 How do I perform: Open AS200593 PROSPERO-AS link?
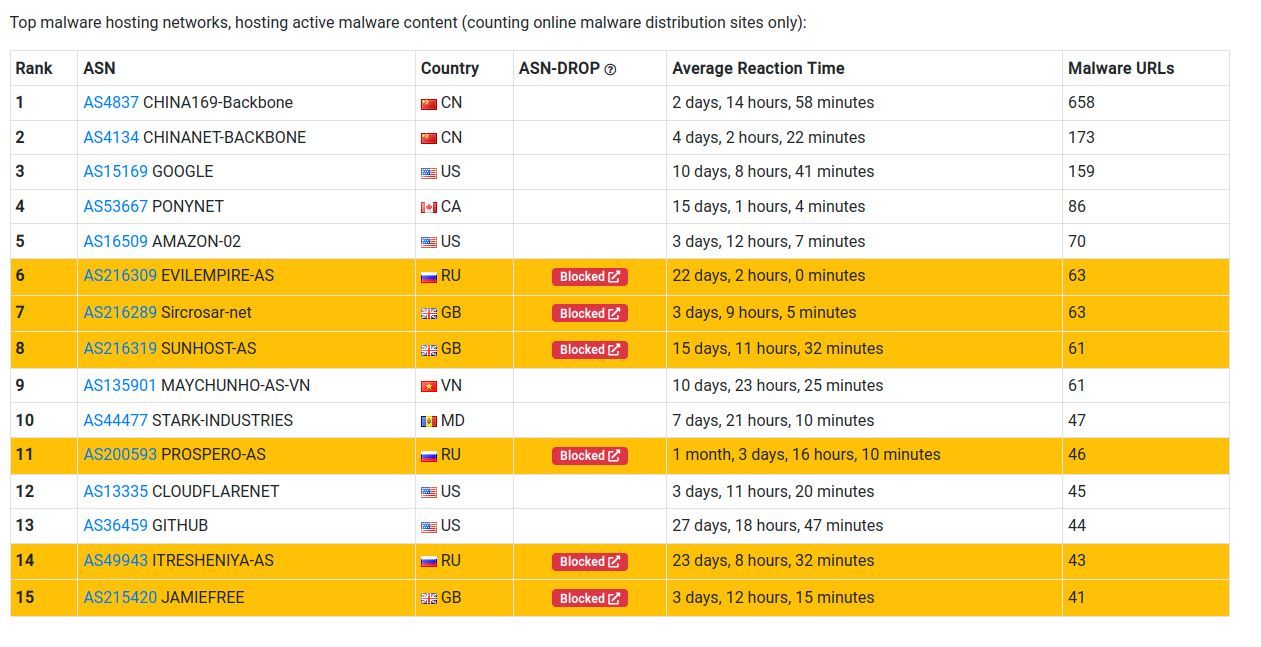pyautogui.click(x=120, y=454)
